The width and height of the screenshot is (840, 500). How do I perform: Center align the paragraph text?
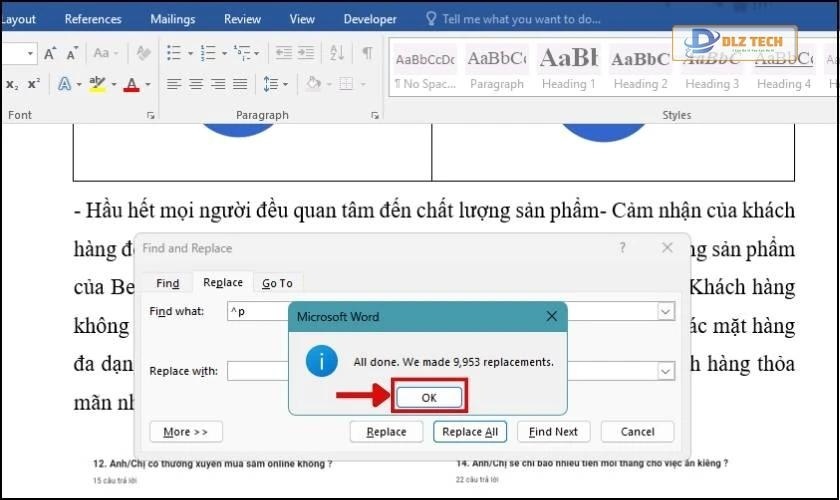coord(196,85)
